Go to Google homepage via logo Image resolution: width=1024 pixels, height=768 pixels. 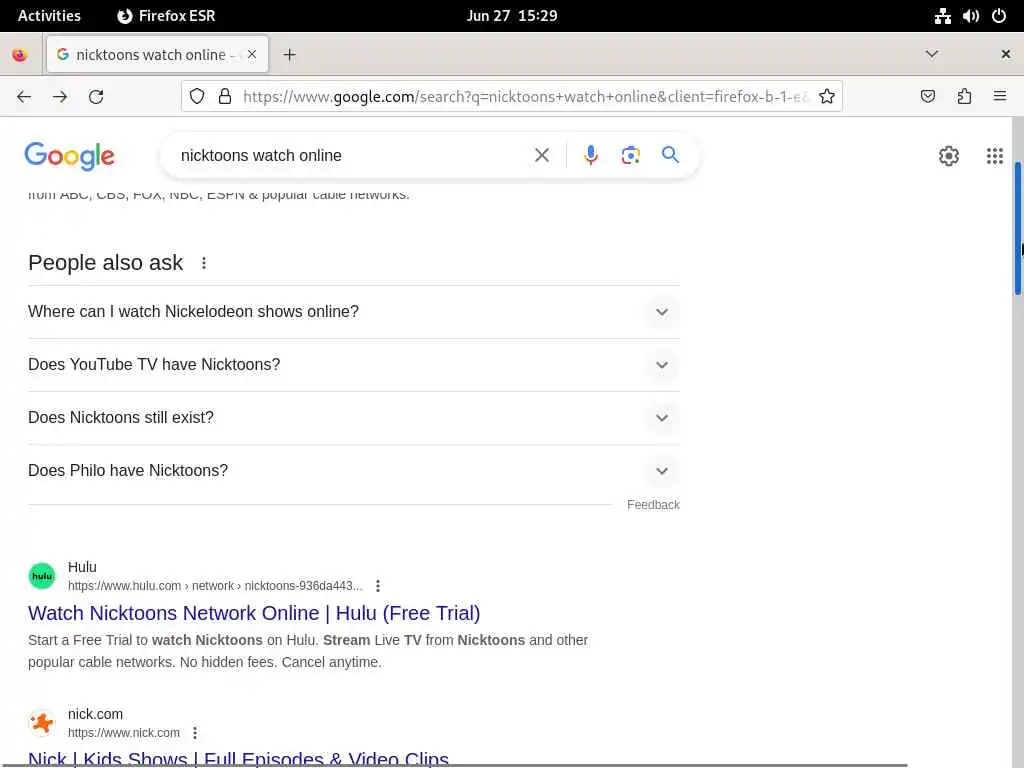(69, 156)
